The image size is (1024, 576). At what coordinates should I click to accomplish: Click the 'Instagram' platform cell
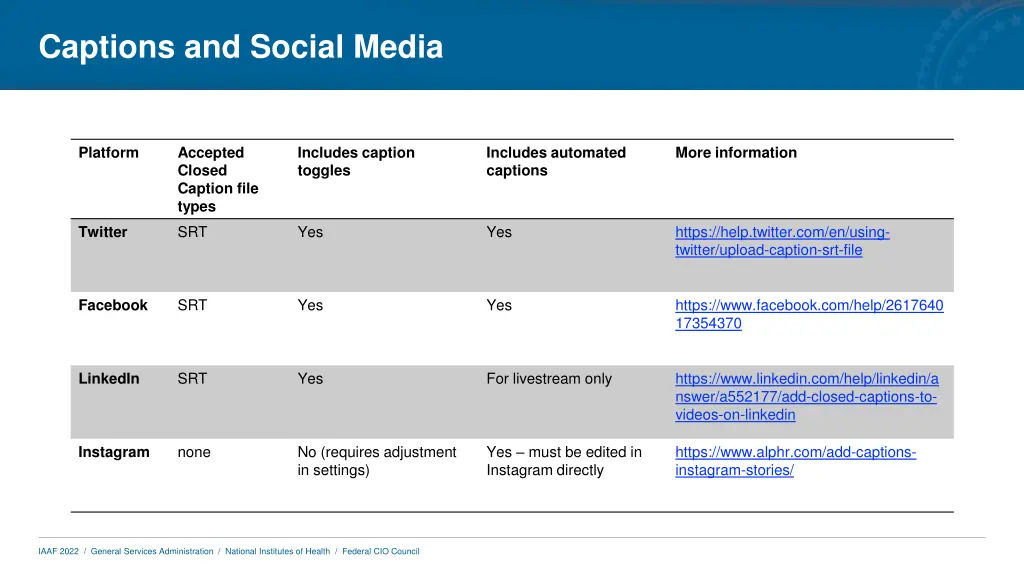point(114,453)
